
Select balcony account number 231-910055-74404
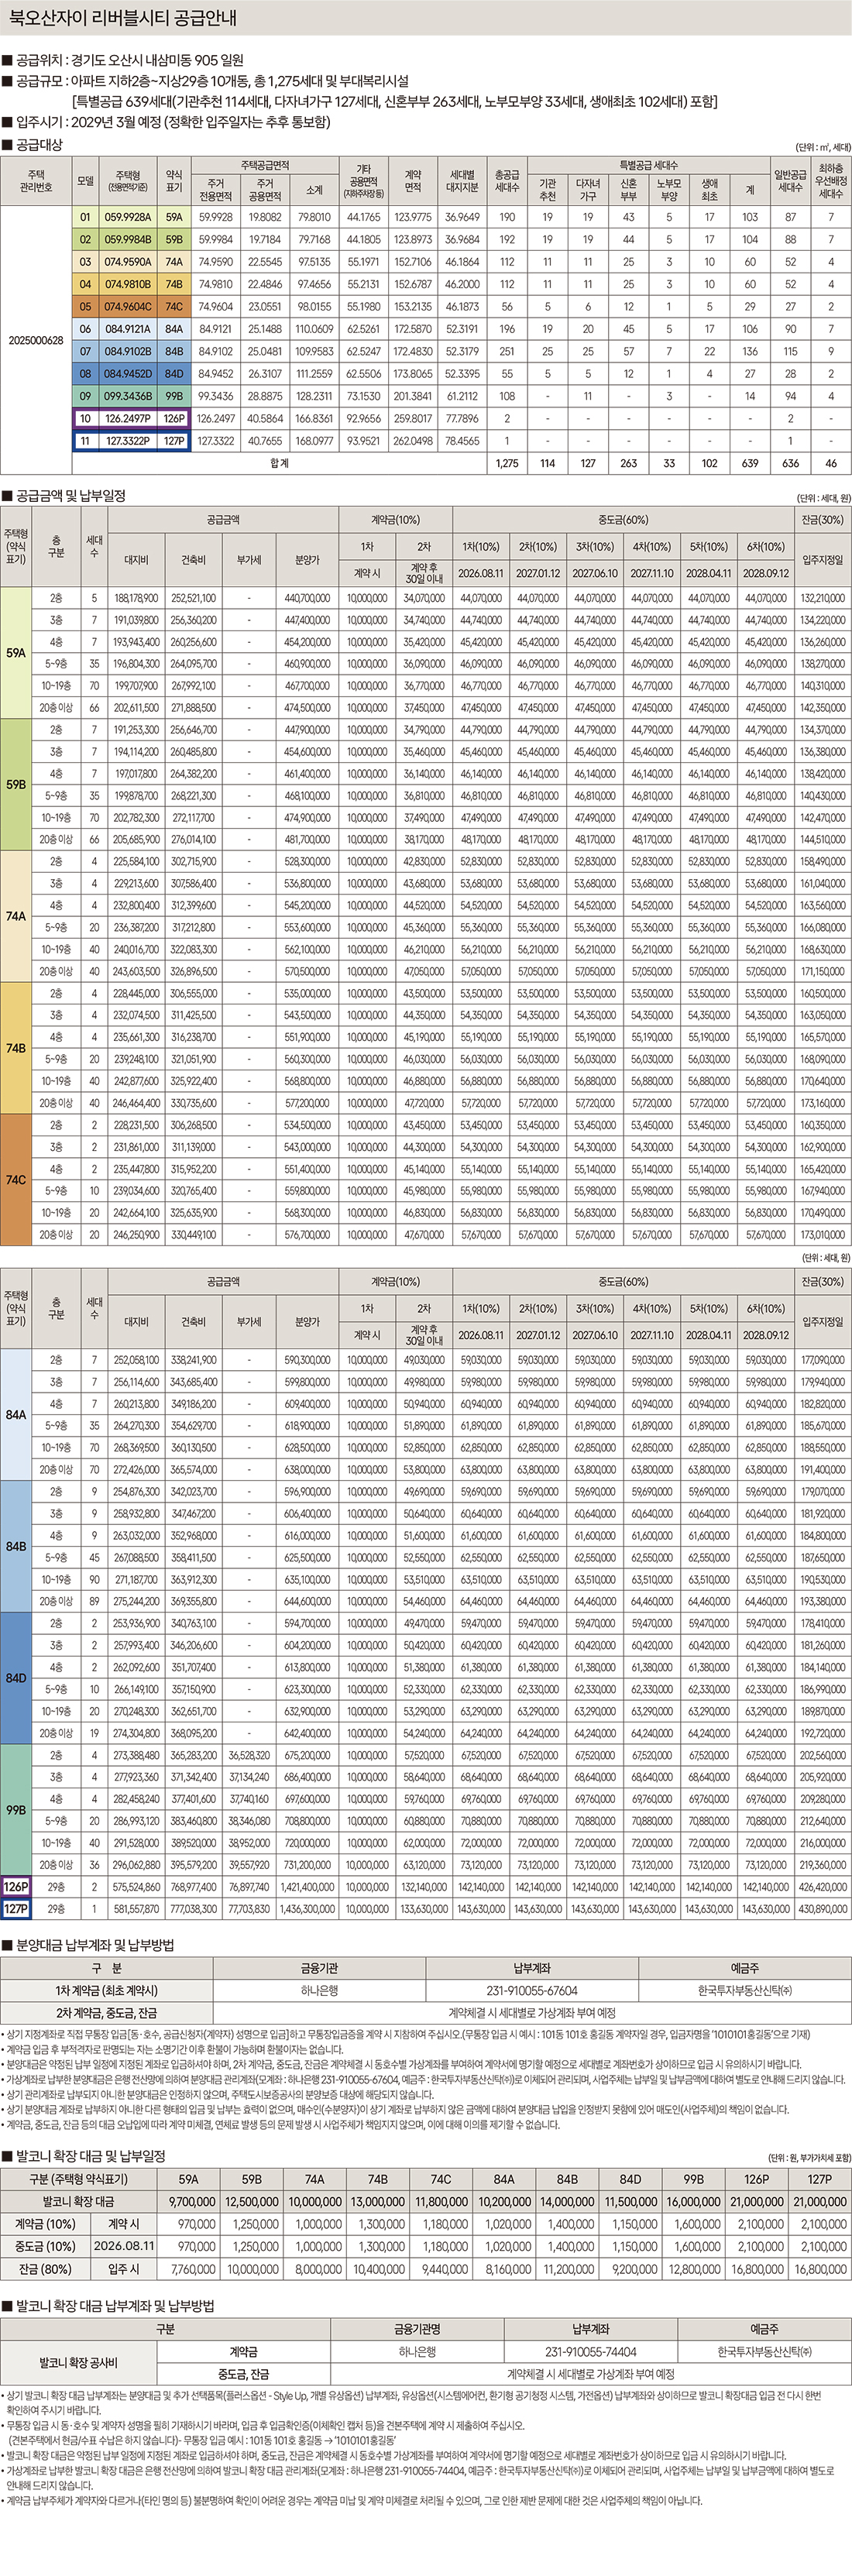590,2352
